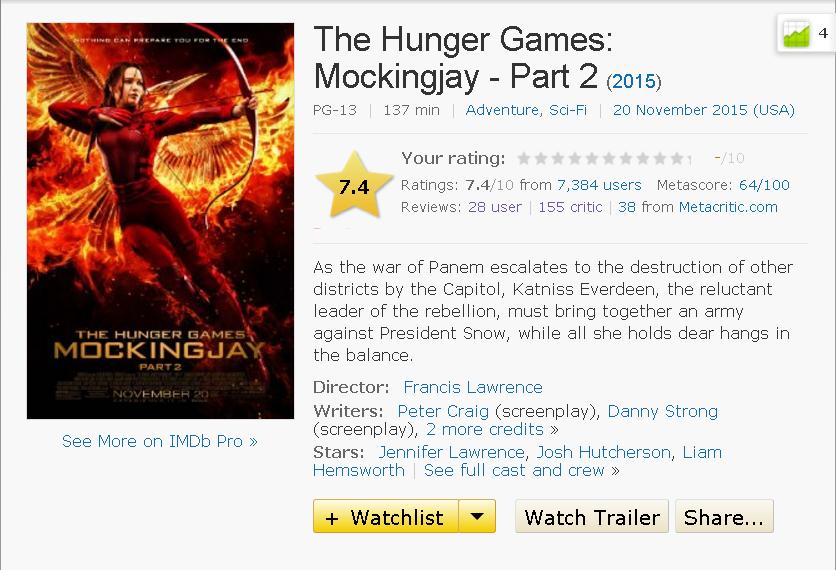
Task: Open Jennifer Lawrence's profile link
Action: point(452,453)
